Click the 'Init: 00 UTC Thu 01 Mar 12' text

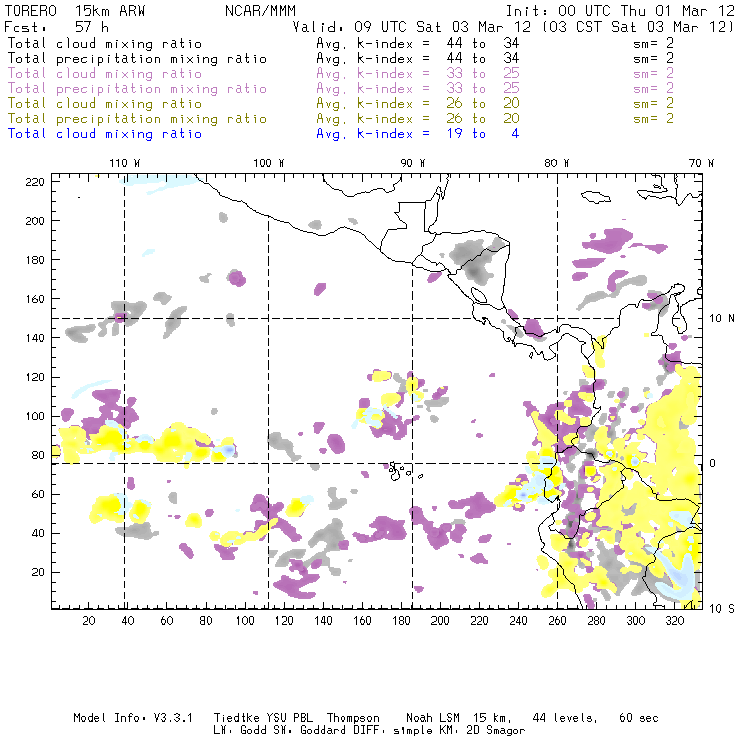620,11
